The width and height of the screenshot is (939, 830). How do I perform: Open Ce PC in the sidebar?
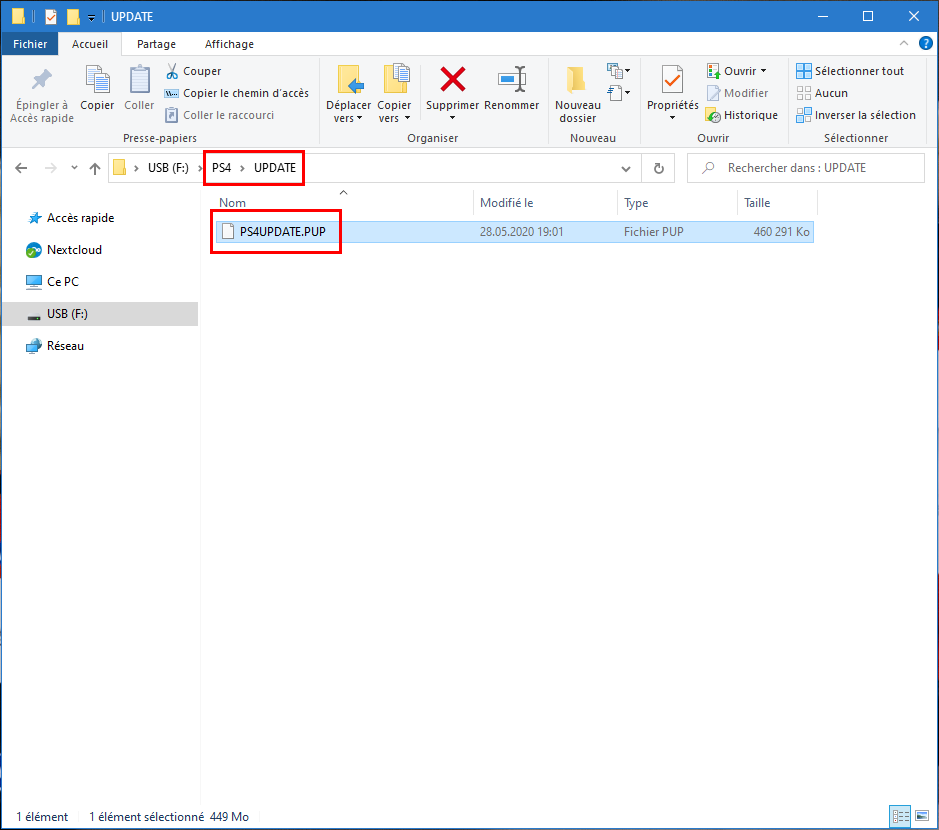53,281
